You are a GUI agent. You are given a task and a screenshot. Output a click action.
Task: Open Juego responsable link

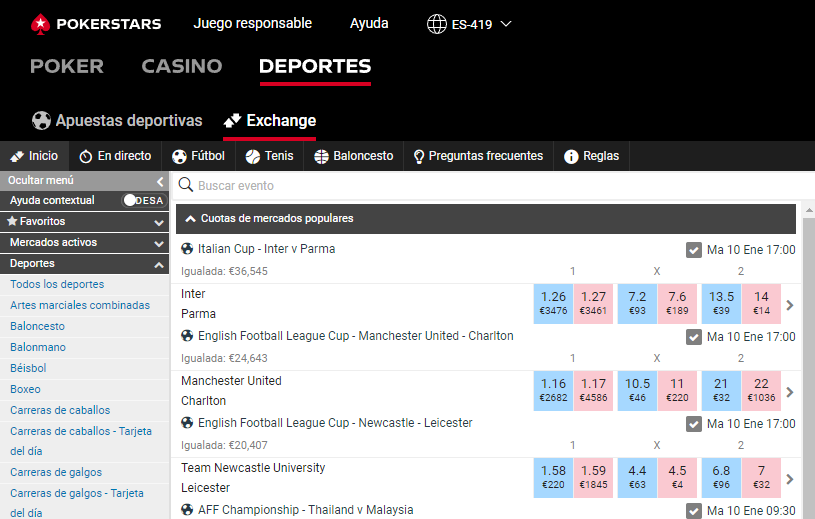(x=253, y=23)
